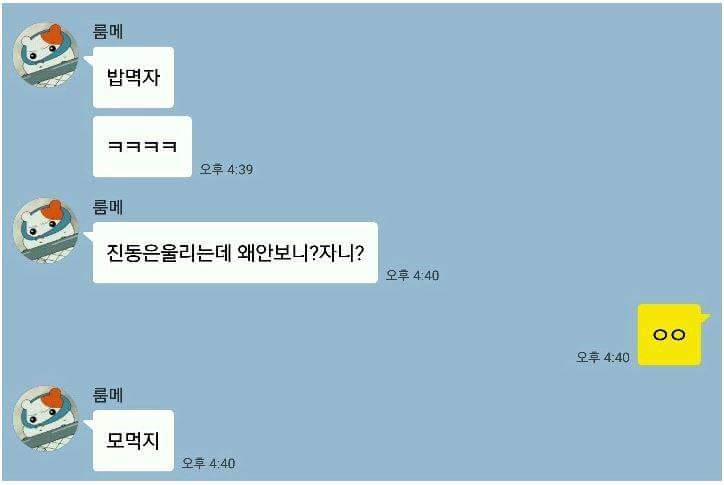Viewport: 724px width, 485px height.
Task: Click sender name 룸메 above 진동은울리는데 bubble
Action: (108, 207)
